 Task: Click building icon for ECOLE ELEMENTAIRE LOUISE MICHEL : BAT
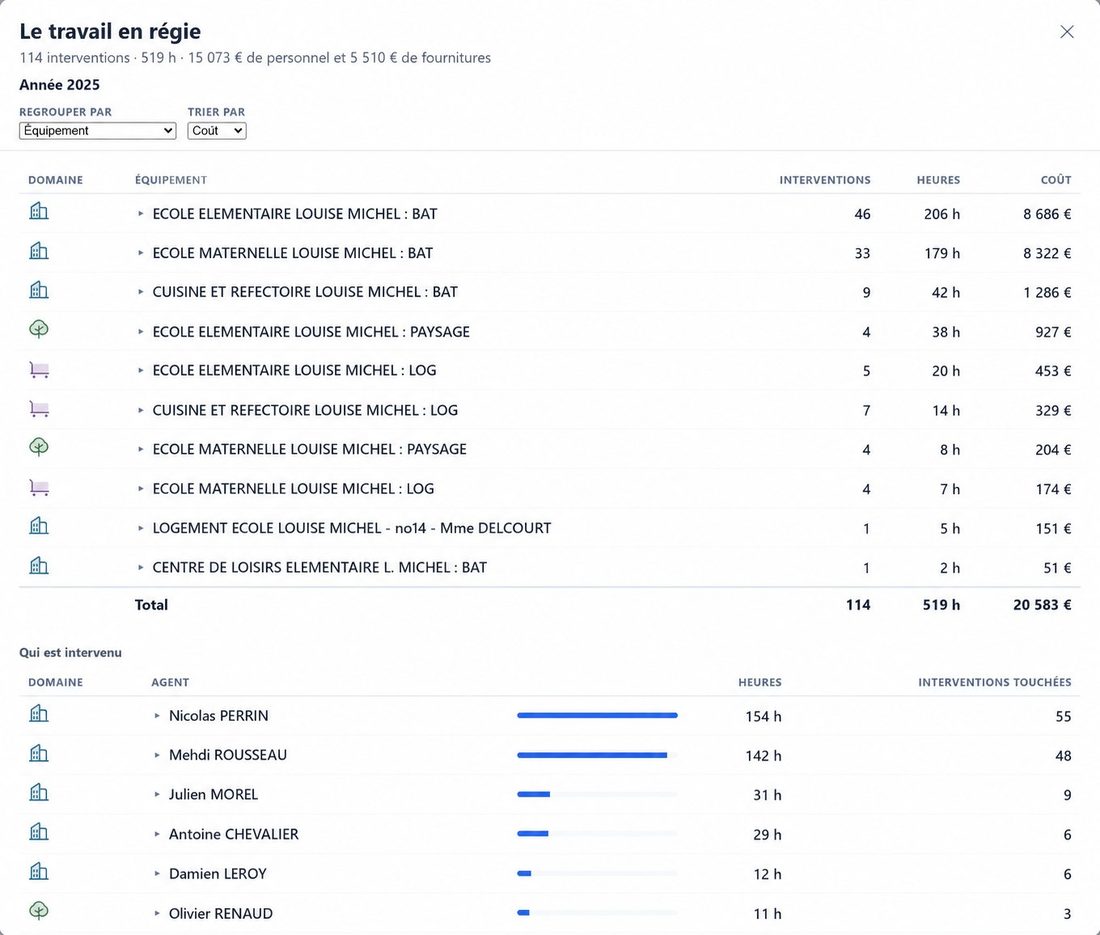39,211
